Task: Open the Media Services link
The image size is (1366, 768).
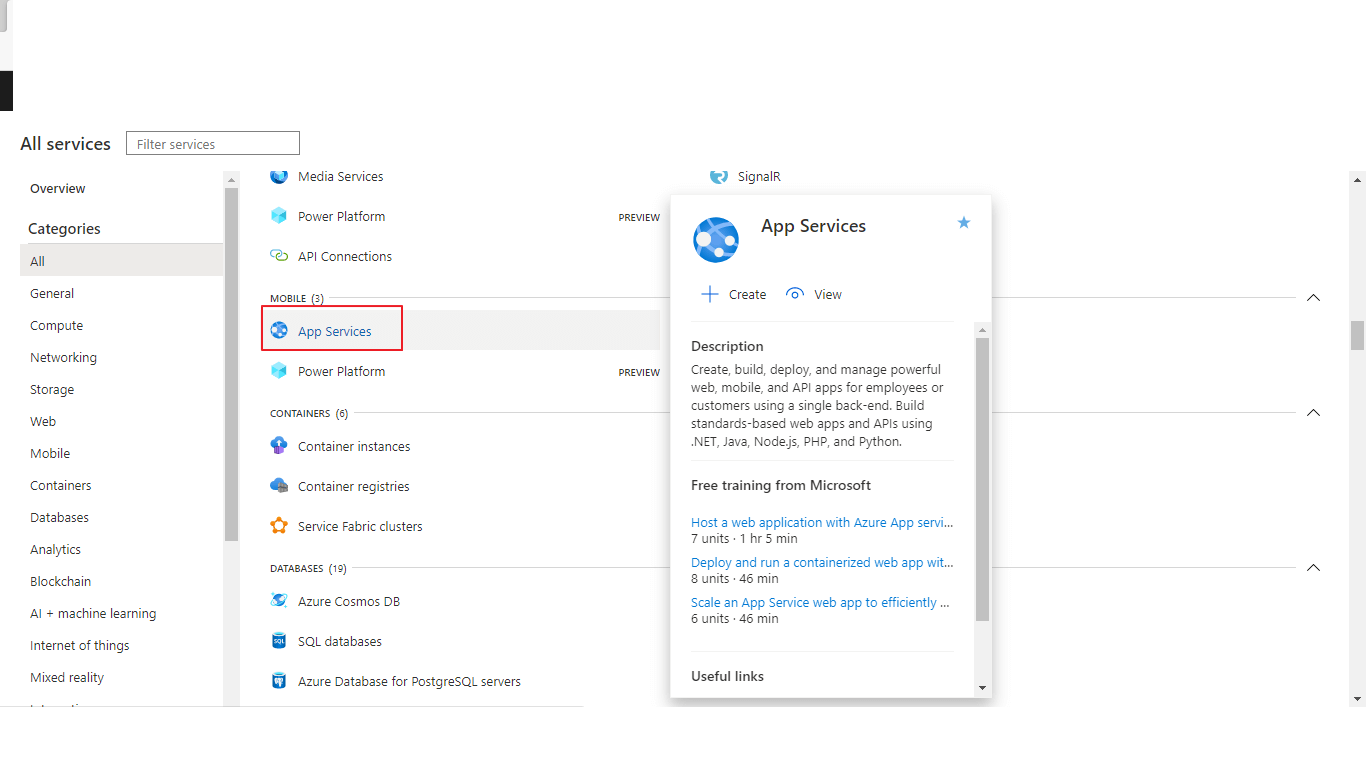Action: [x=340, y=176]
